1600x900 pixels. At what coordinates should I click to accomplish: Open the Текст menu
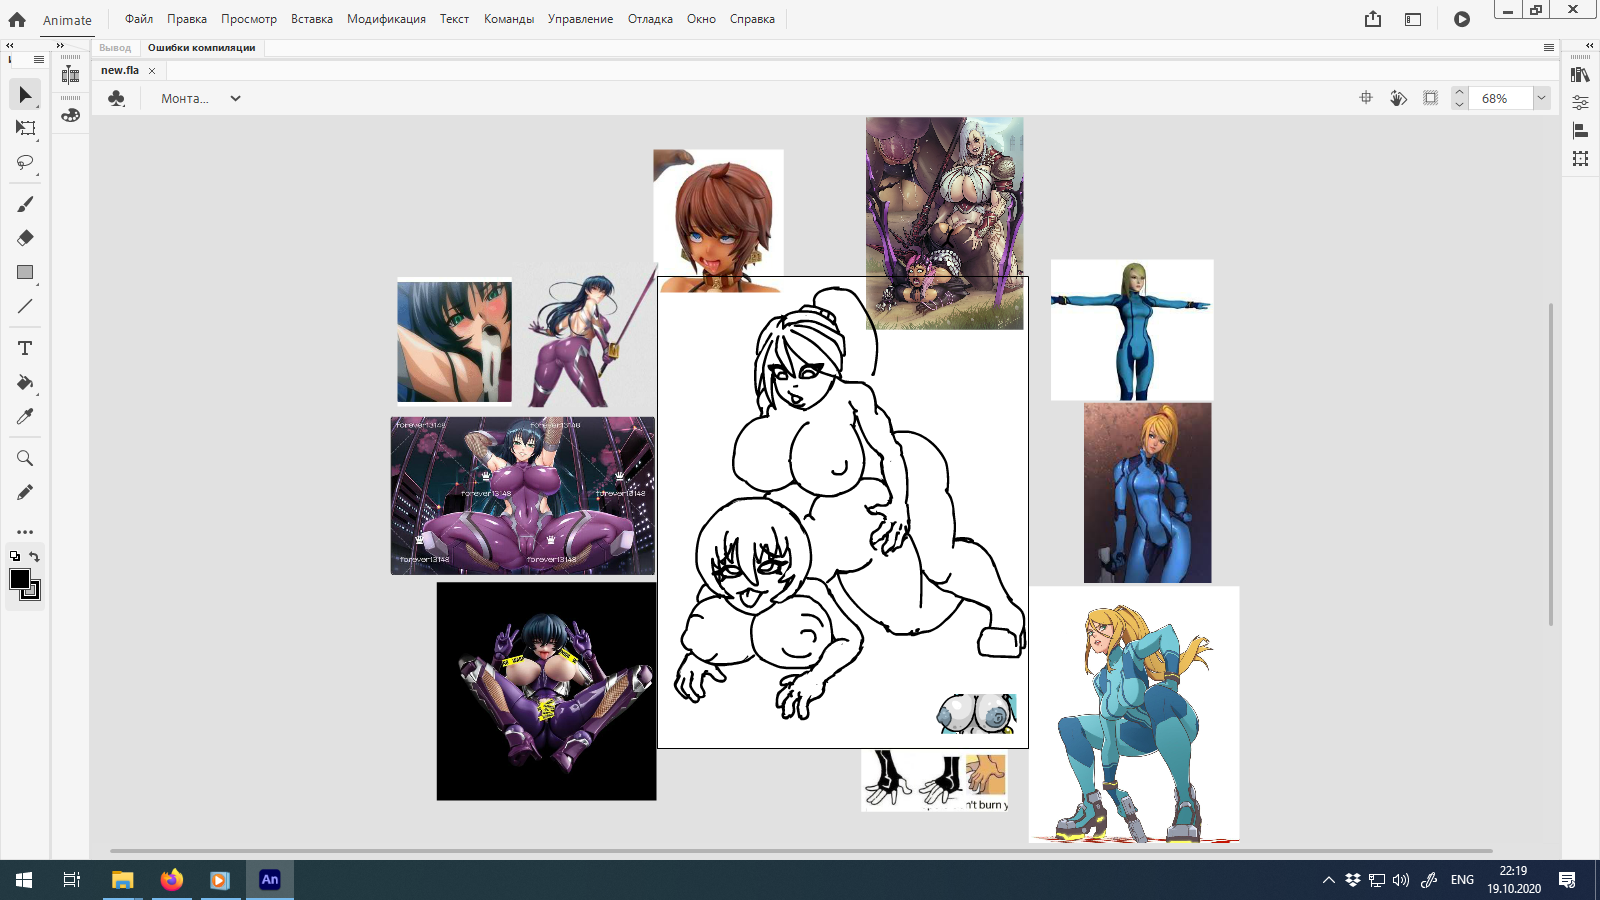[x=454, y=19]
